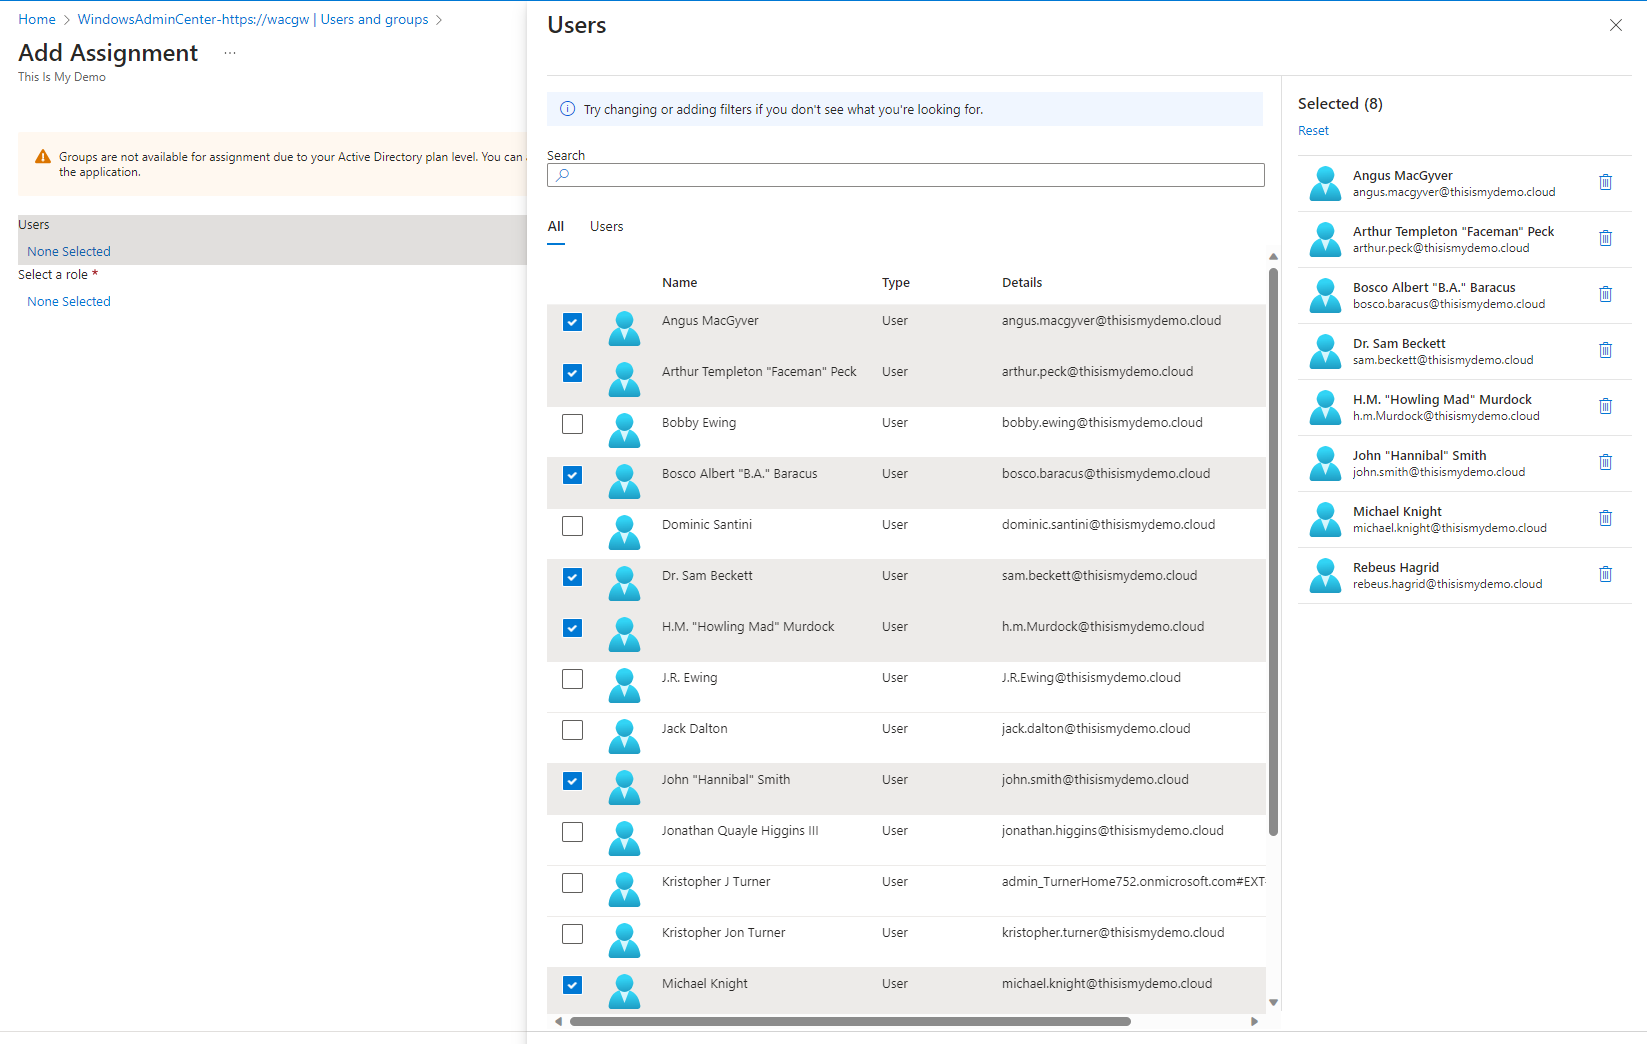Delete Angus MacGyver from selected list

pos(1605,182)
